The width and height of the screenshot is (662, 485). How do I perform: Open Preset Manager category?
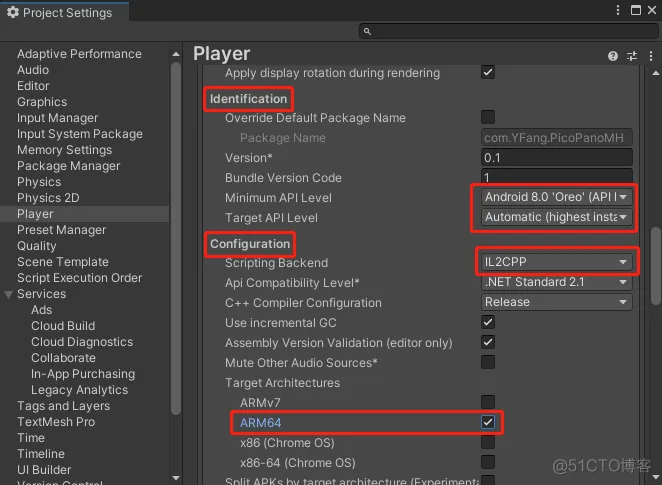pos(61,230)
